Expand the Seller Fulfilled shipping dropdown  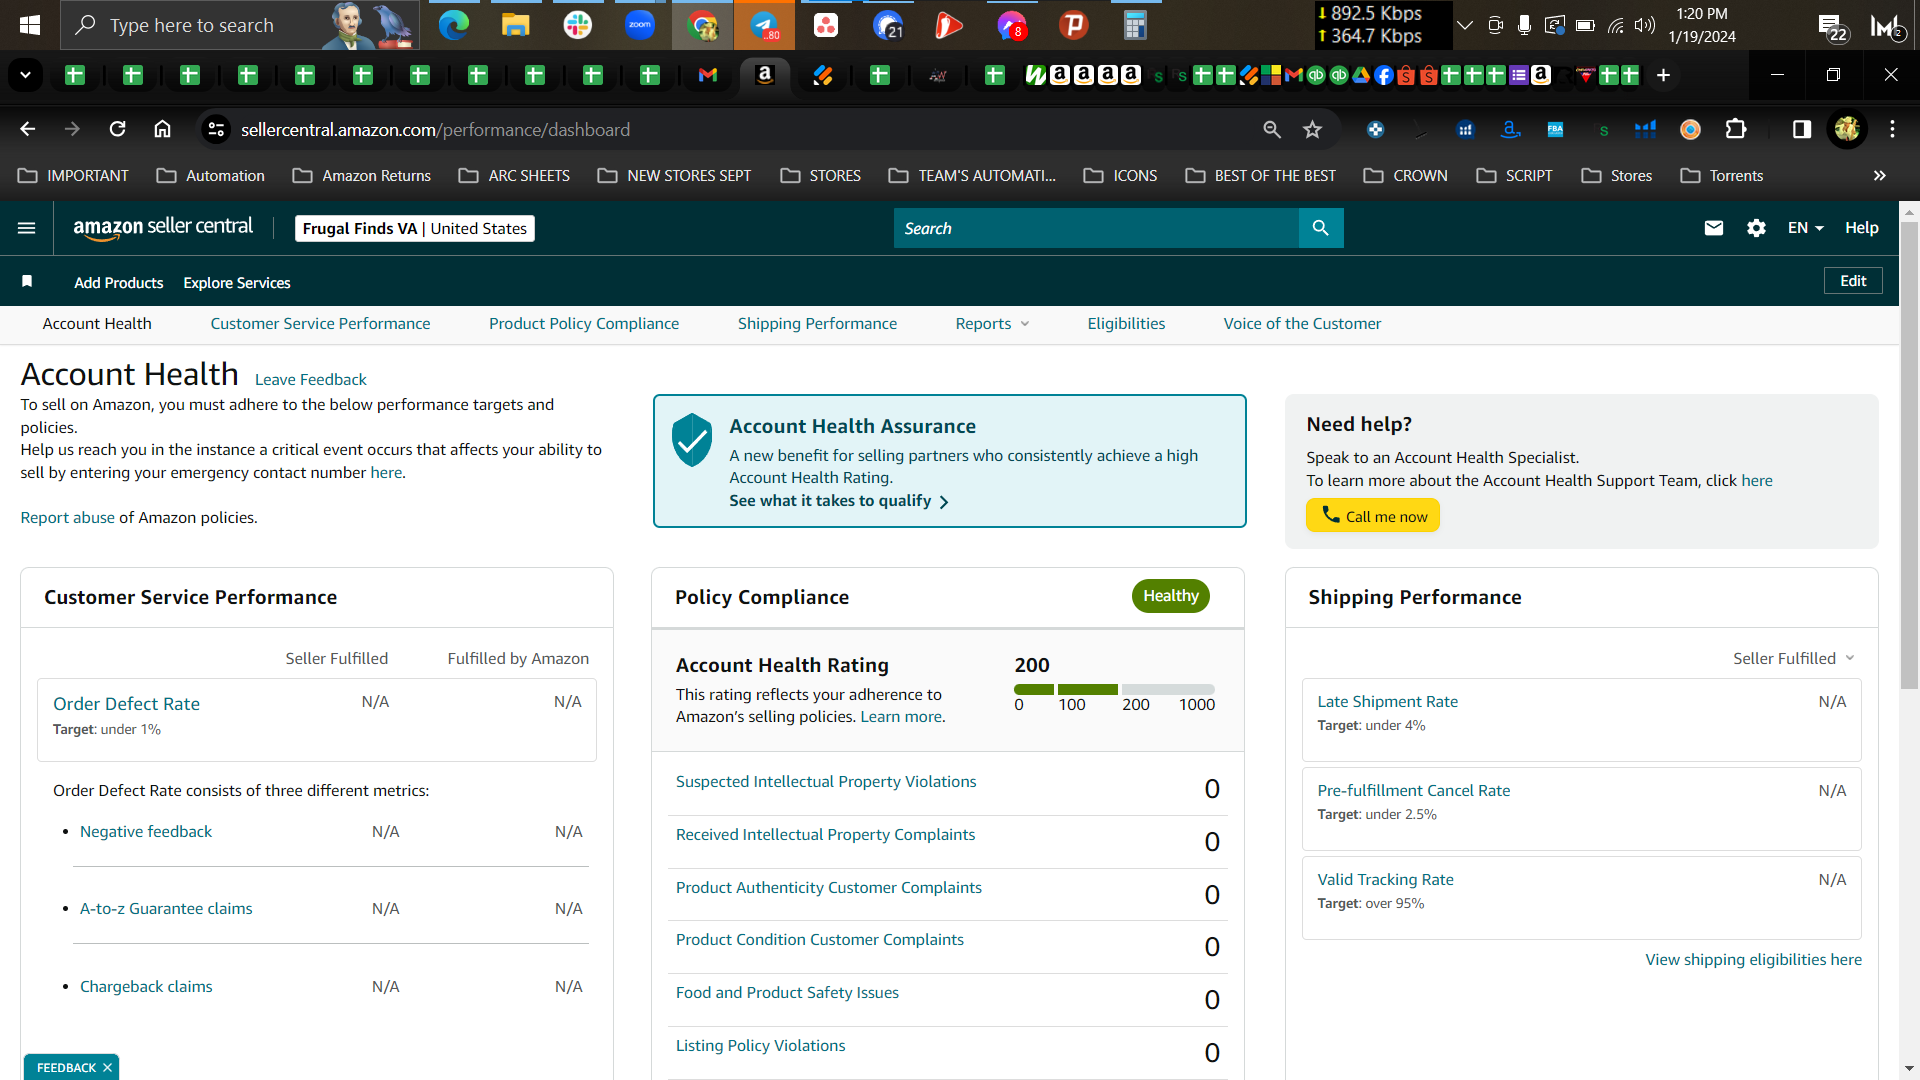[1794, 658]
